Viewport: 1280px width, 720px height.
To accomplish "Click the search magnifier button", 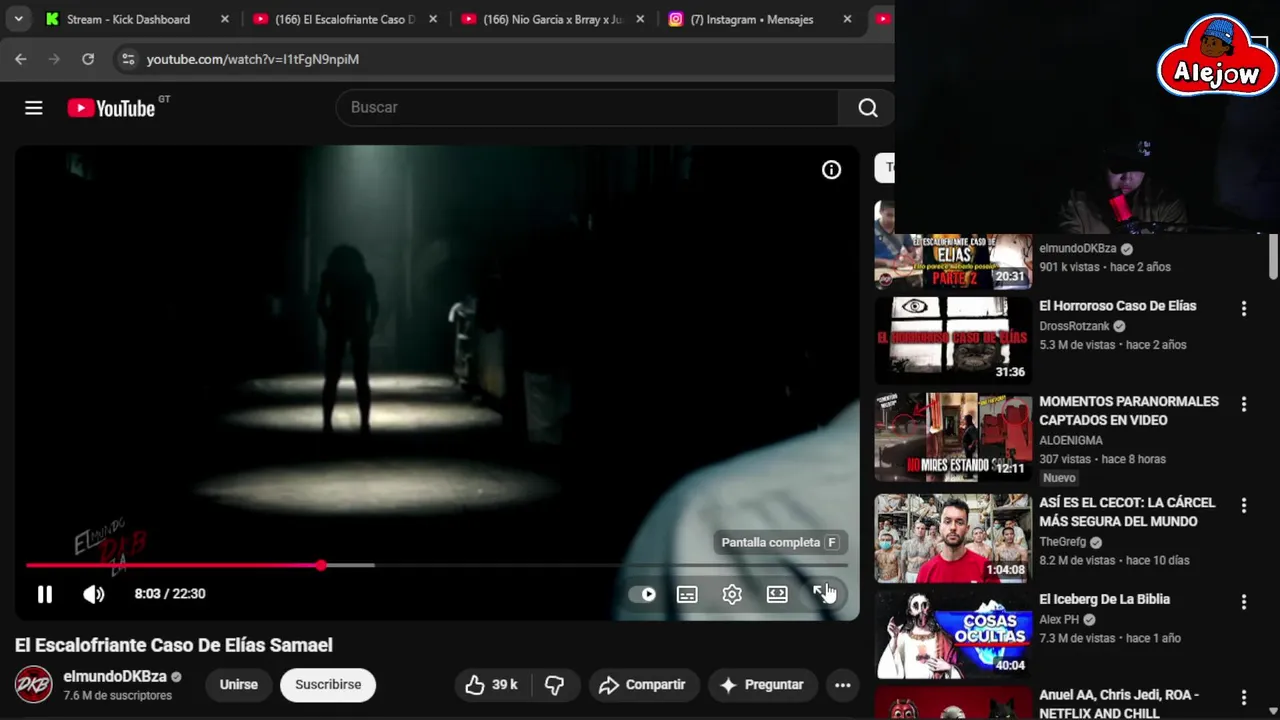I will [x=867, y=108].
